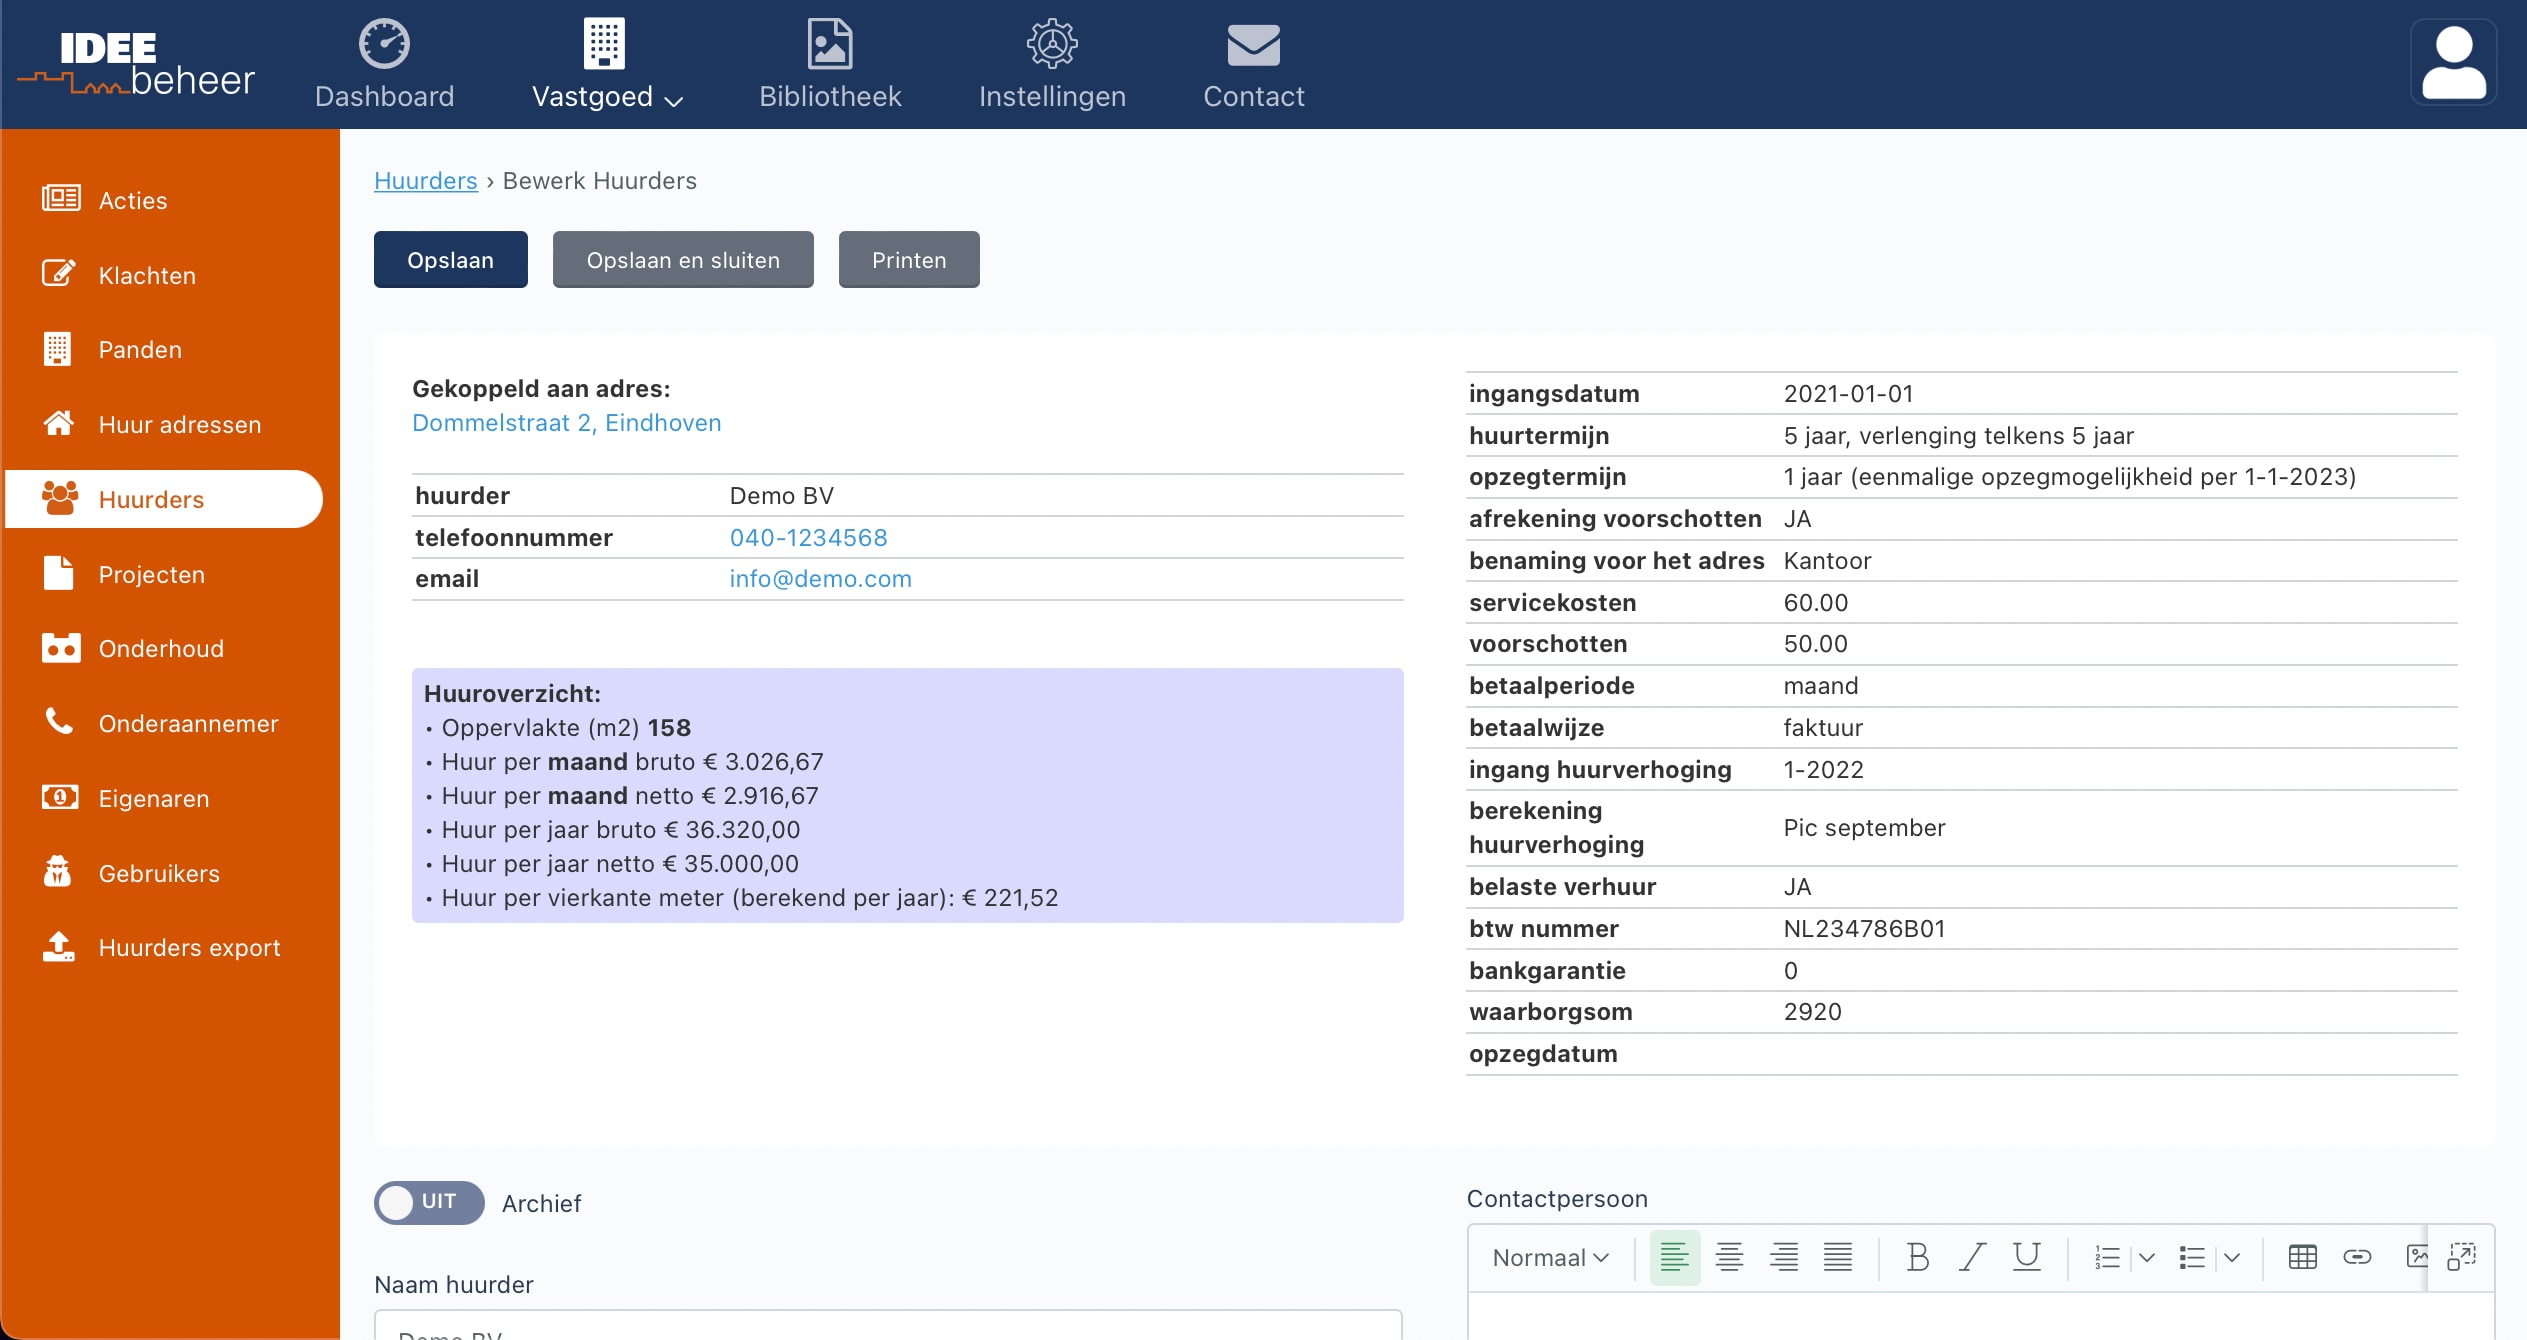Click the Contact envelope icon

click(x=1253, y=45)
